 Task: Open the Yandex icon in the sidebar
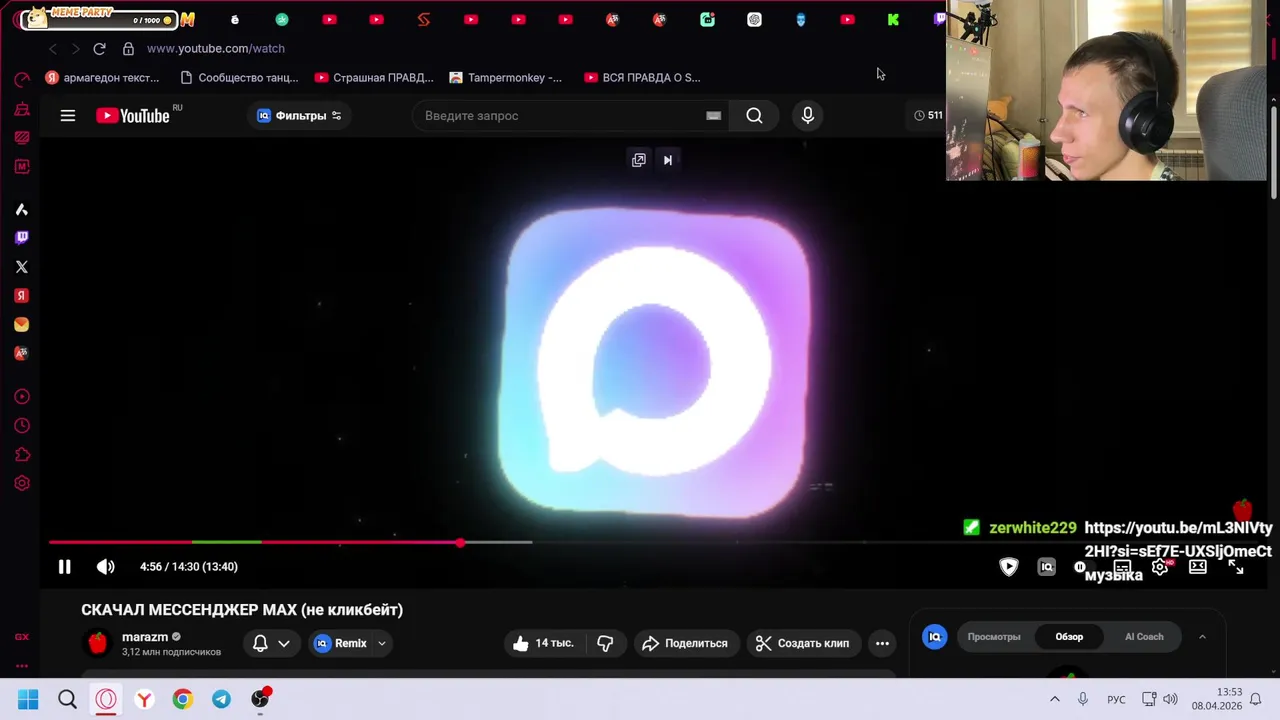(x=22, y=296)
